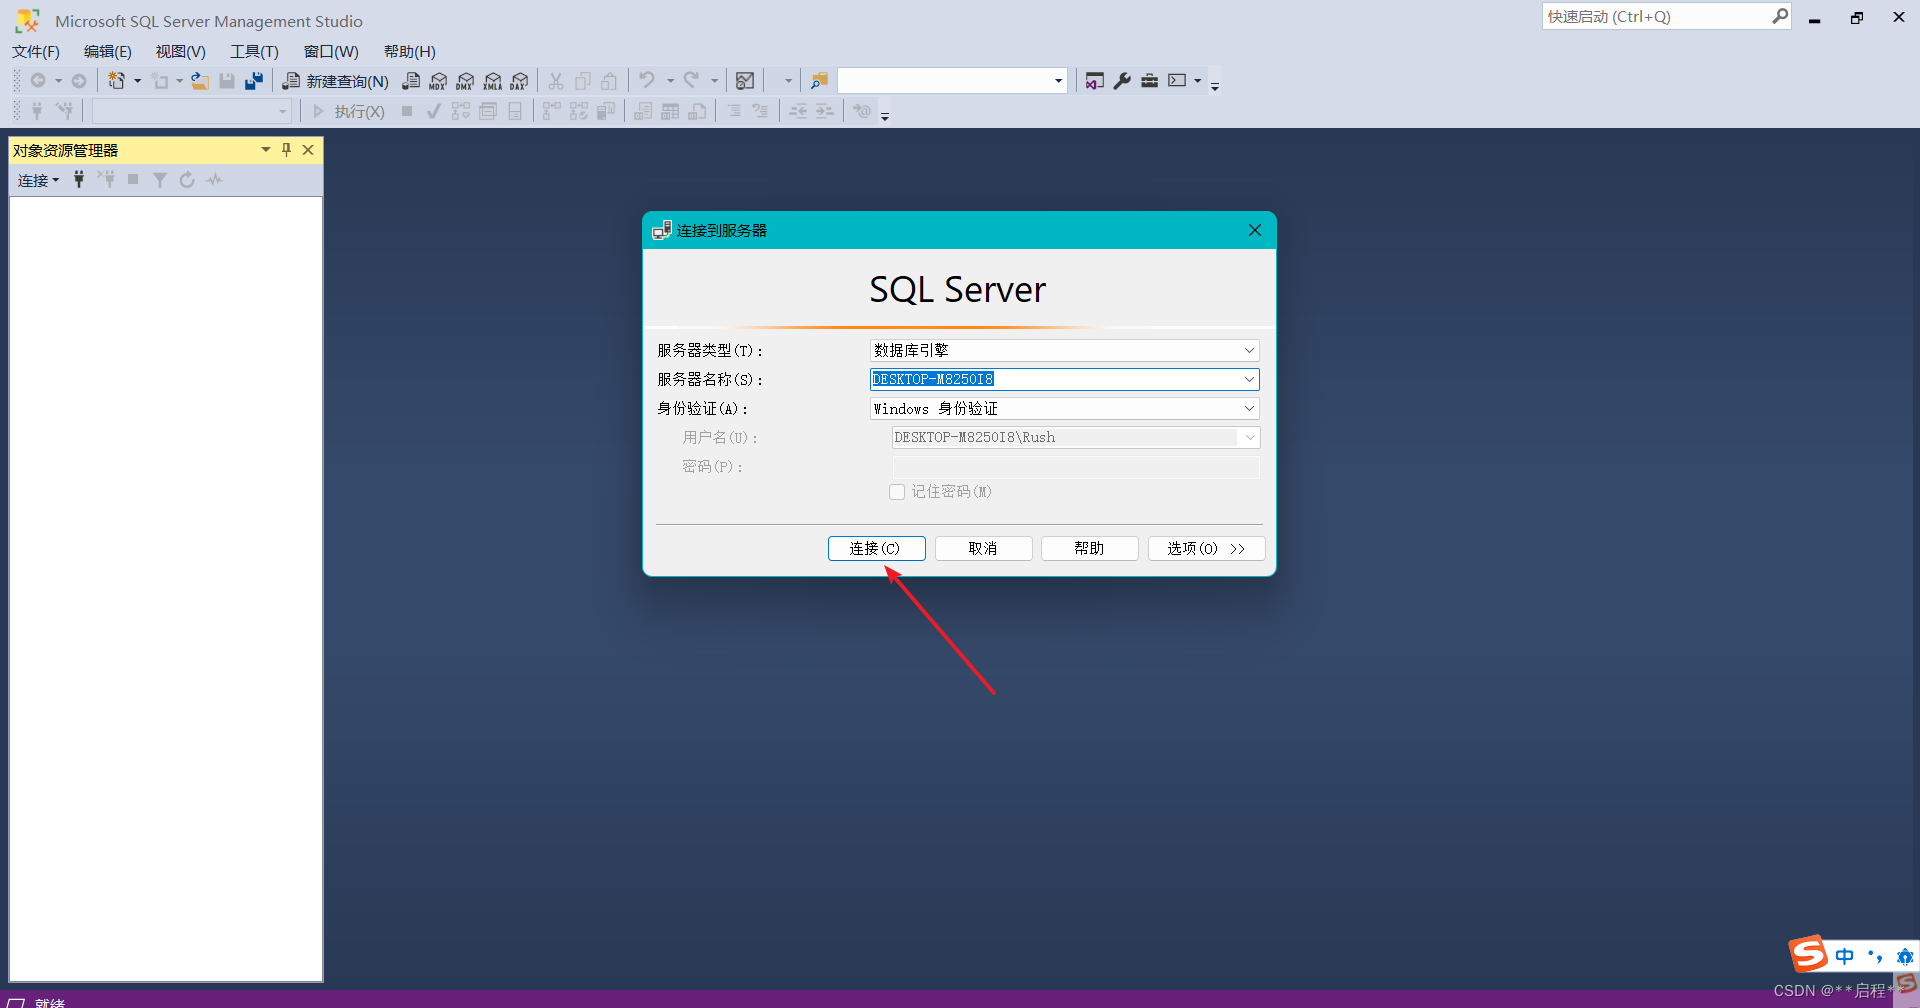
Task: Open the 窗口(W) menu
Action: click(x=331, y=52)
